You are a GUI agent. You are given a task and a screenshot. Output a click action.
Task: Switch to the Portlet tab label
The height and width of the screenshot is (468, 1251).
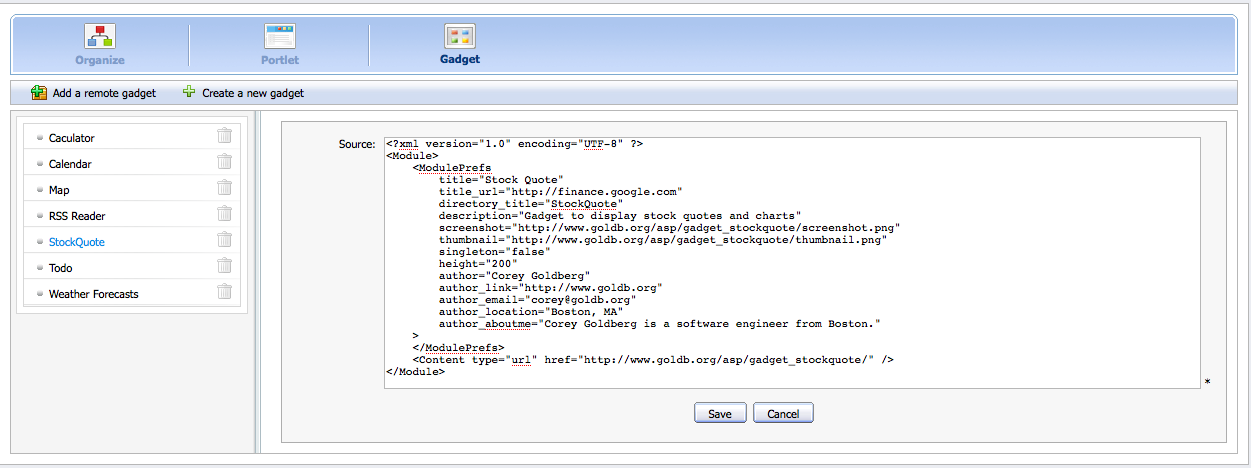coord(280,60)
